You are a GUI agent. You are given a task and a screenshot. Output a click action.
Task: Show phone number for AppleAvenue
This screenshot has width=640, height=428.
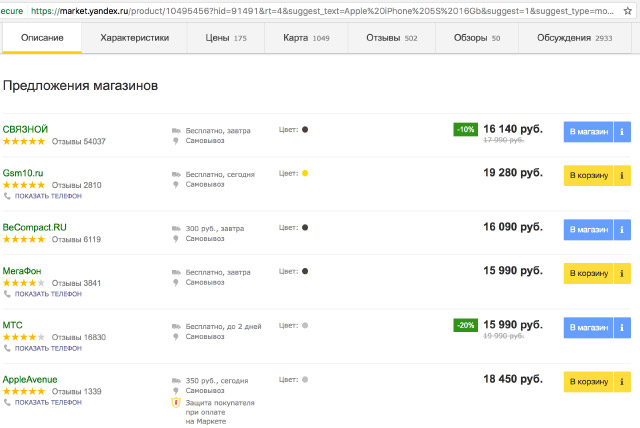(48, 402)
